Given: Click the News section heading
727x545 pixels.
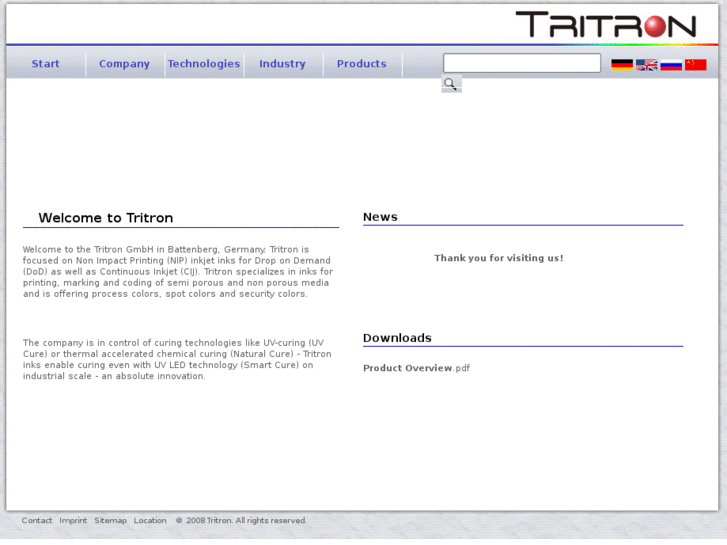Looking at the screenshot, I should [380, 217].
